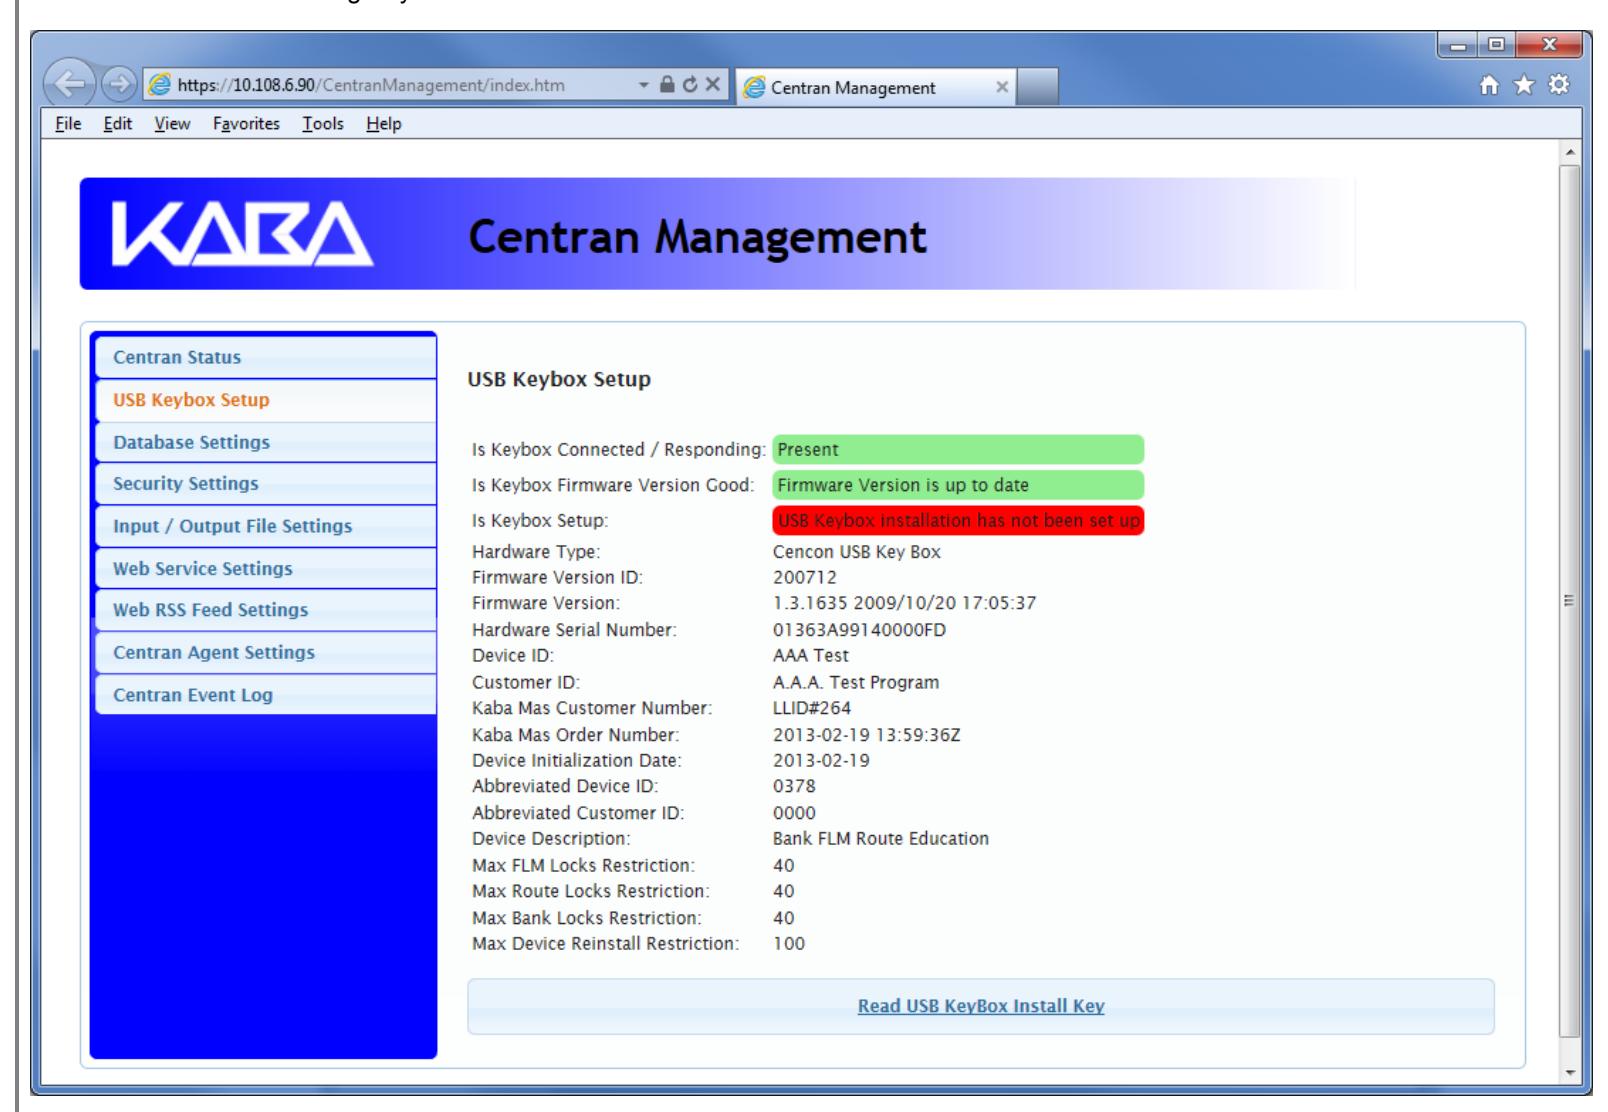Image resolution: width=1608 pixels, height=1112 pixels.
Task: Open the Edit menu
Action: point(118,124)
